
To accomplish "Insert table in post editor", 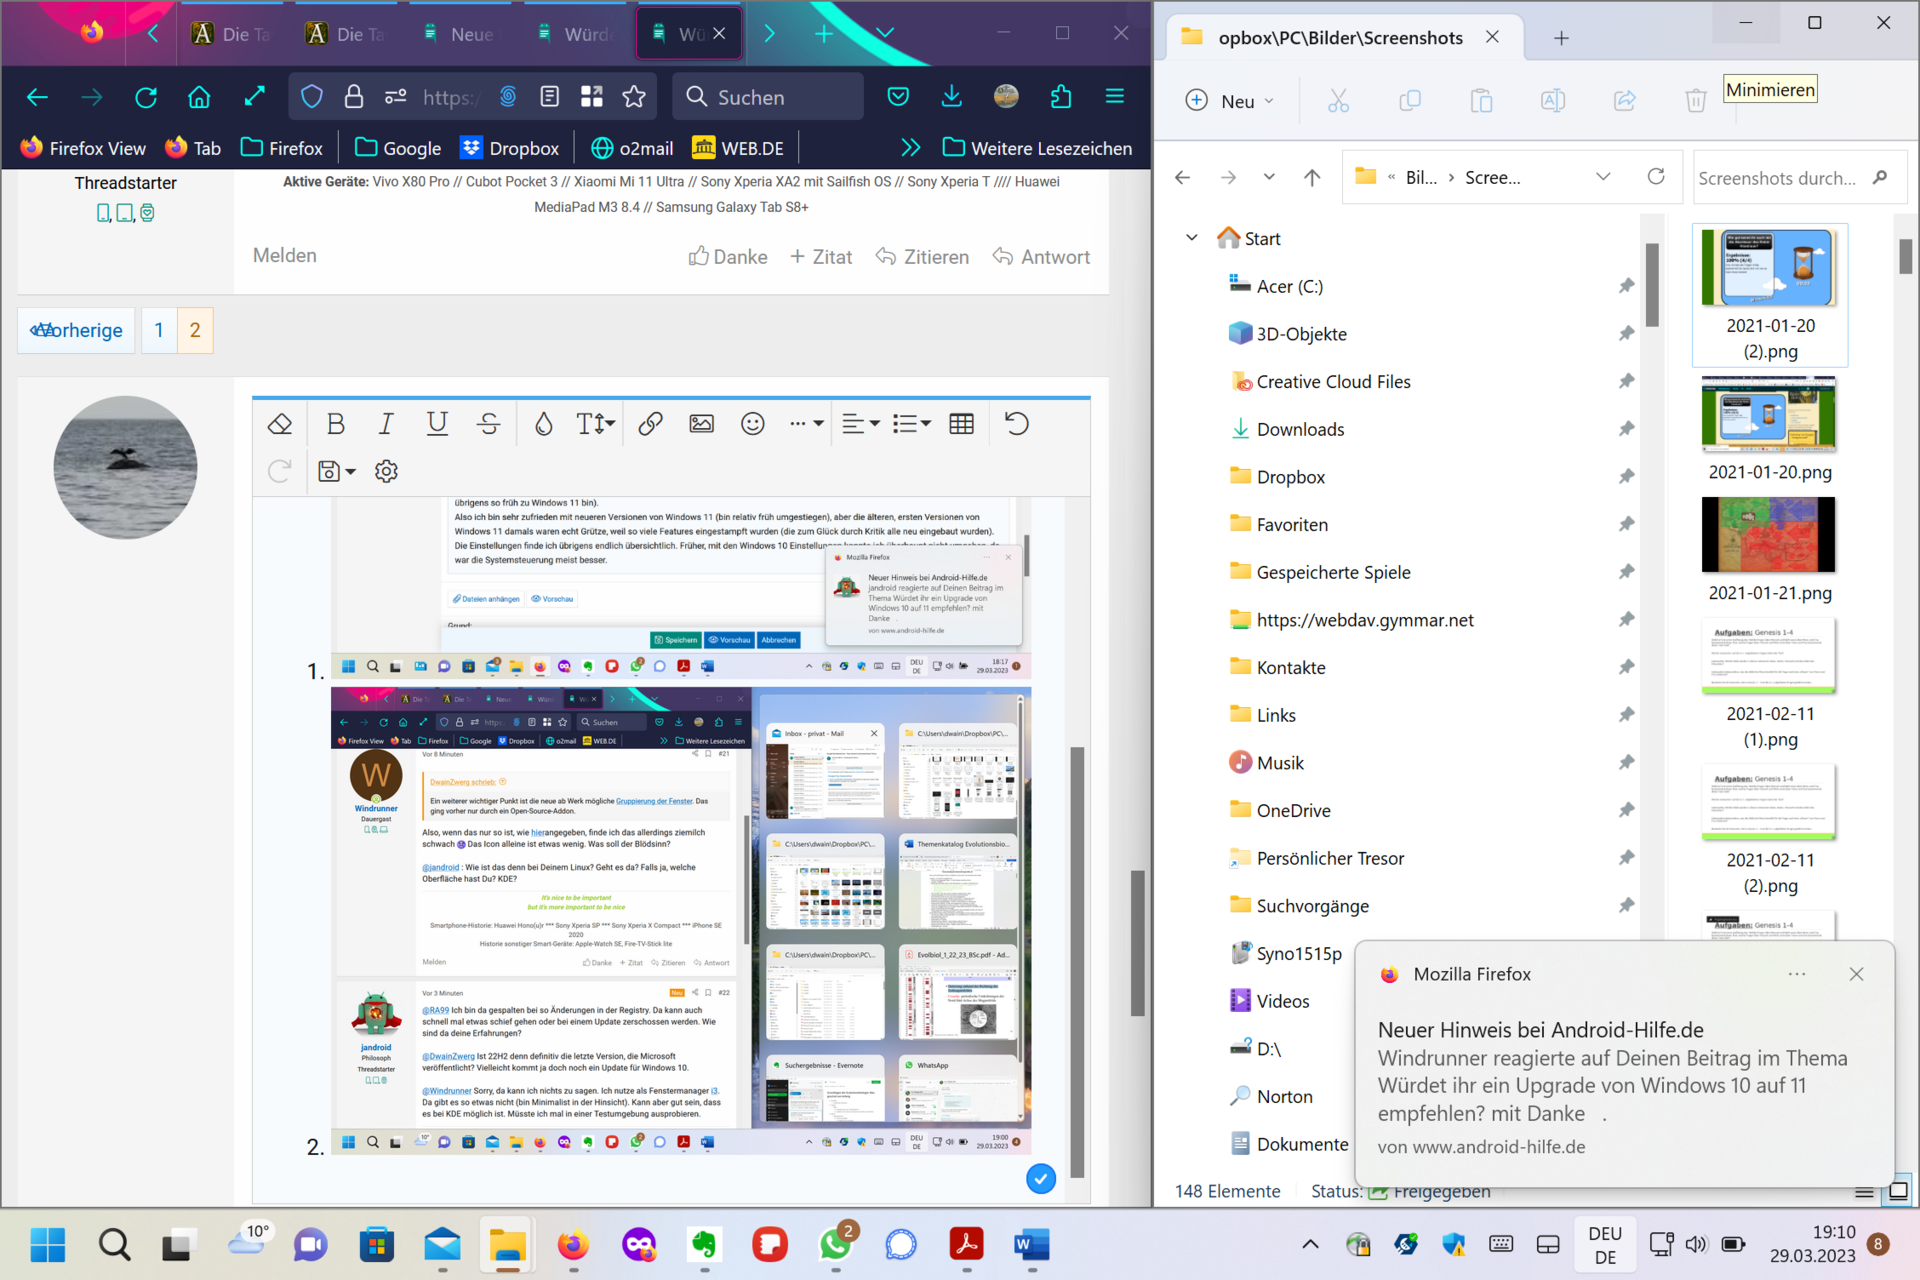I will (961, 424).
